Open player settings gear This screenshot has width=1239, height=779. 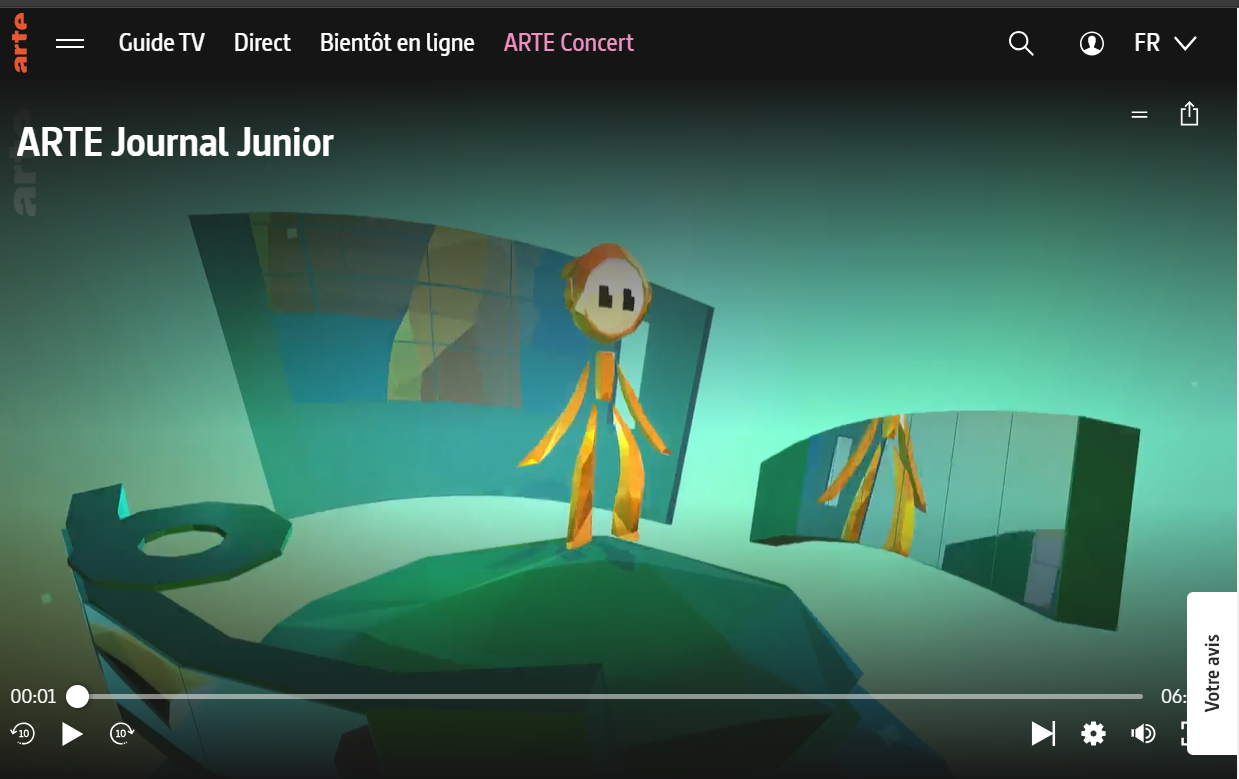[1093, 734]
